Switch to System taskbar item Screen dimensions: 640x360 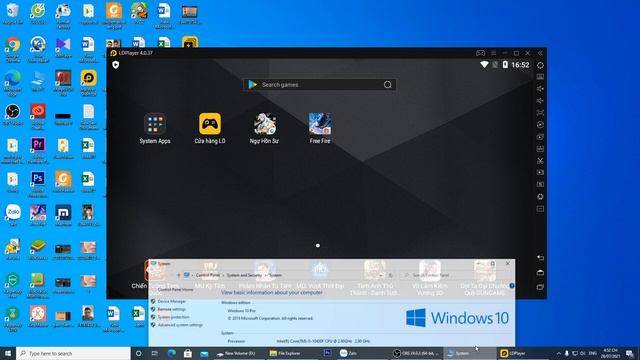[x=469, y=353]
